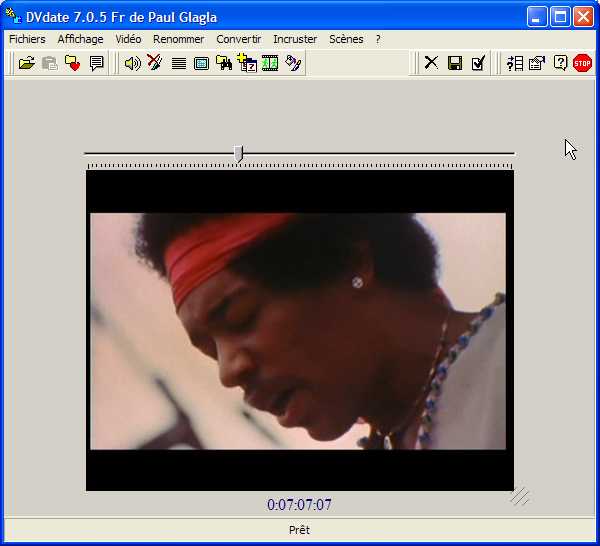This screenshot has width=600, height=546.
Task: Close the DVdate window
Action: (584, 17)
